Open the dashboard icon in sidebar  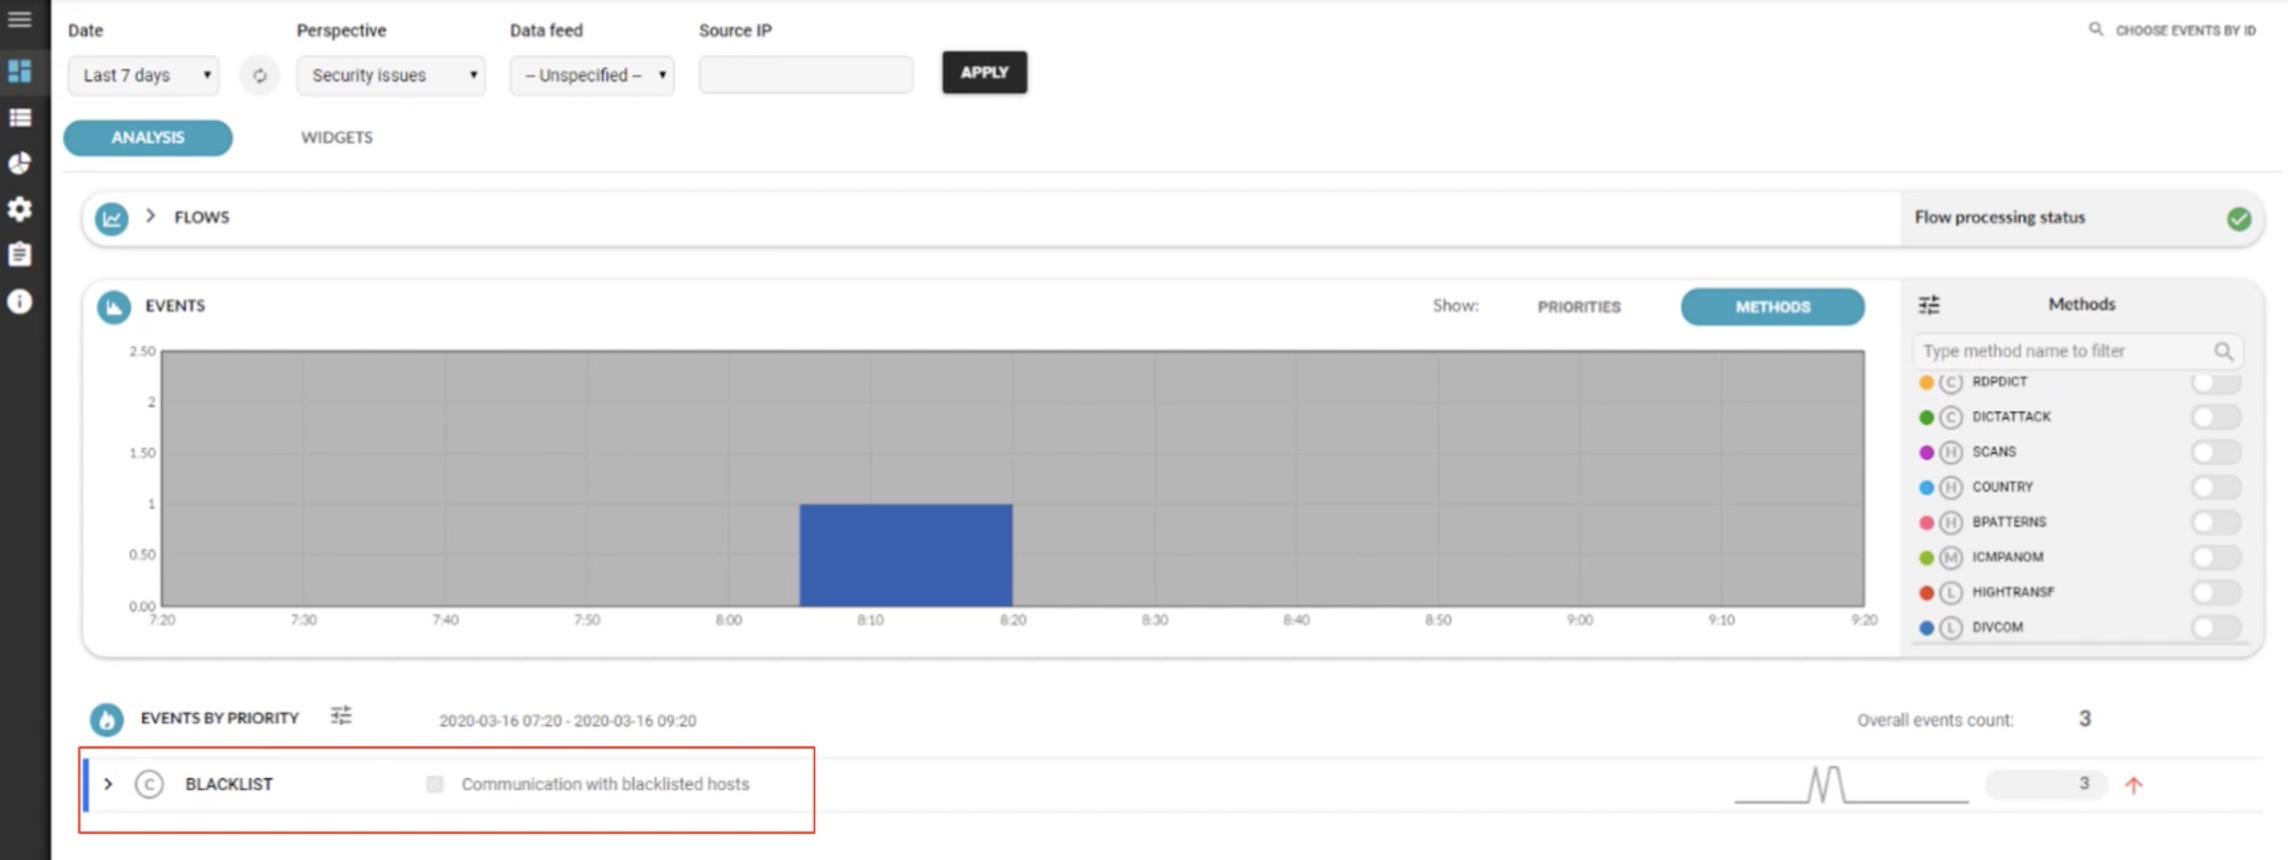[x=20, y=71]
